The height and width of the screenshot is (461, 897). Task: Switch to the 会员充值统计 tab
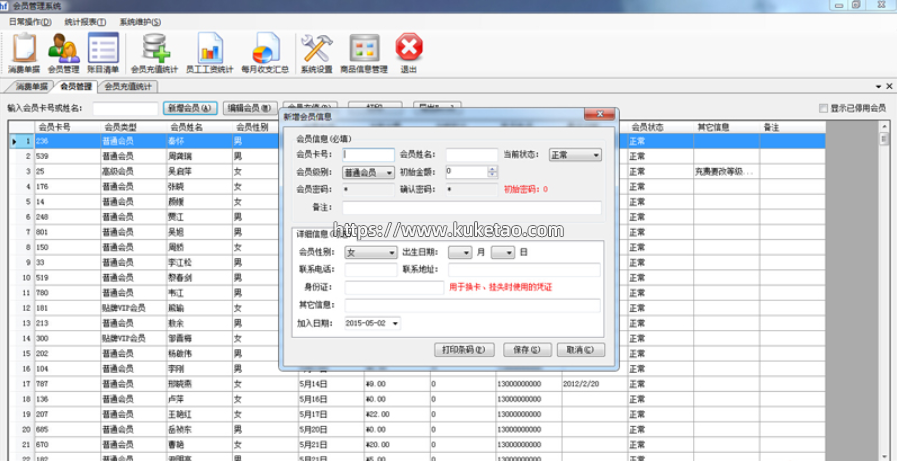click(x=128, y=87)
